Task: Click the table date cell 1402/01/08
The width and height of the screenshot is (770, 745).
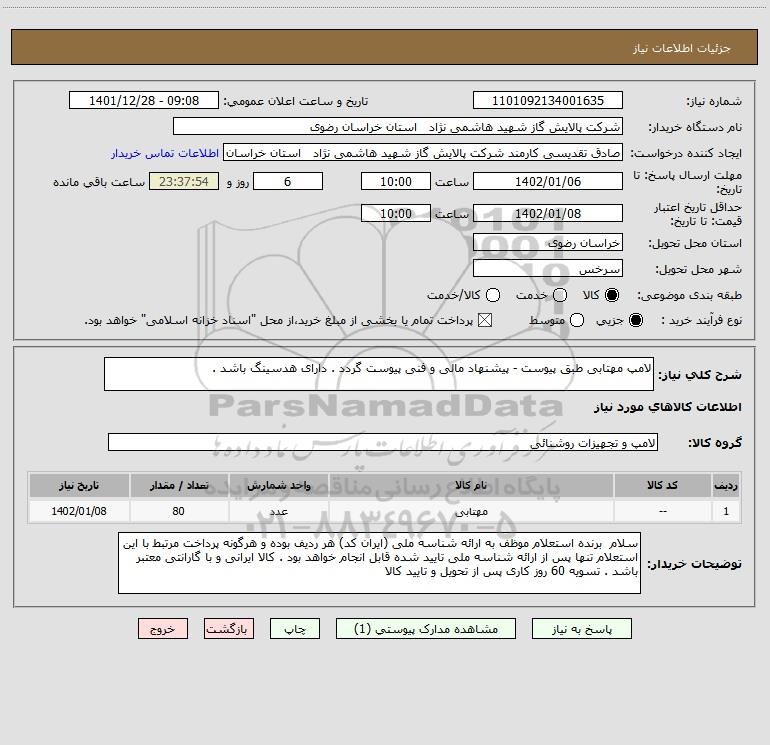Action: [79, 511]
